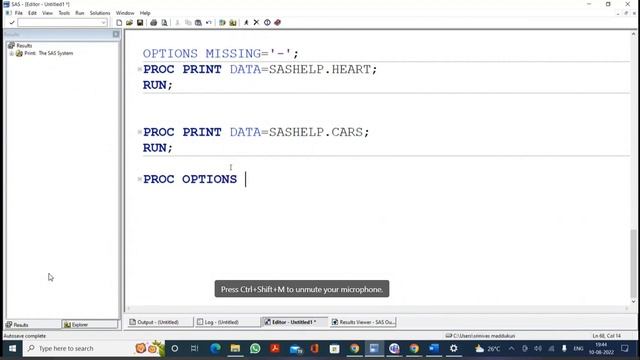Open the Window menu
The height and width of the screenshot is (360, 640).
[x=125, y=13]
